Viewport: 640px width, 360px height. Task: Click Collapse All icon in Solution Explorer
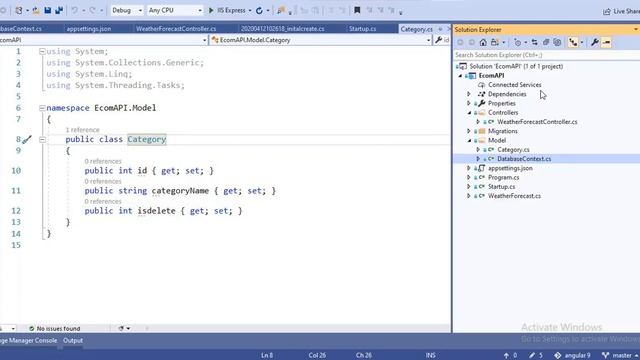click(546, 42)
